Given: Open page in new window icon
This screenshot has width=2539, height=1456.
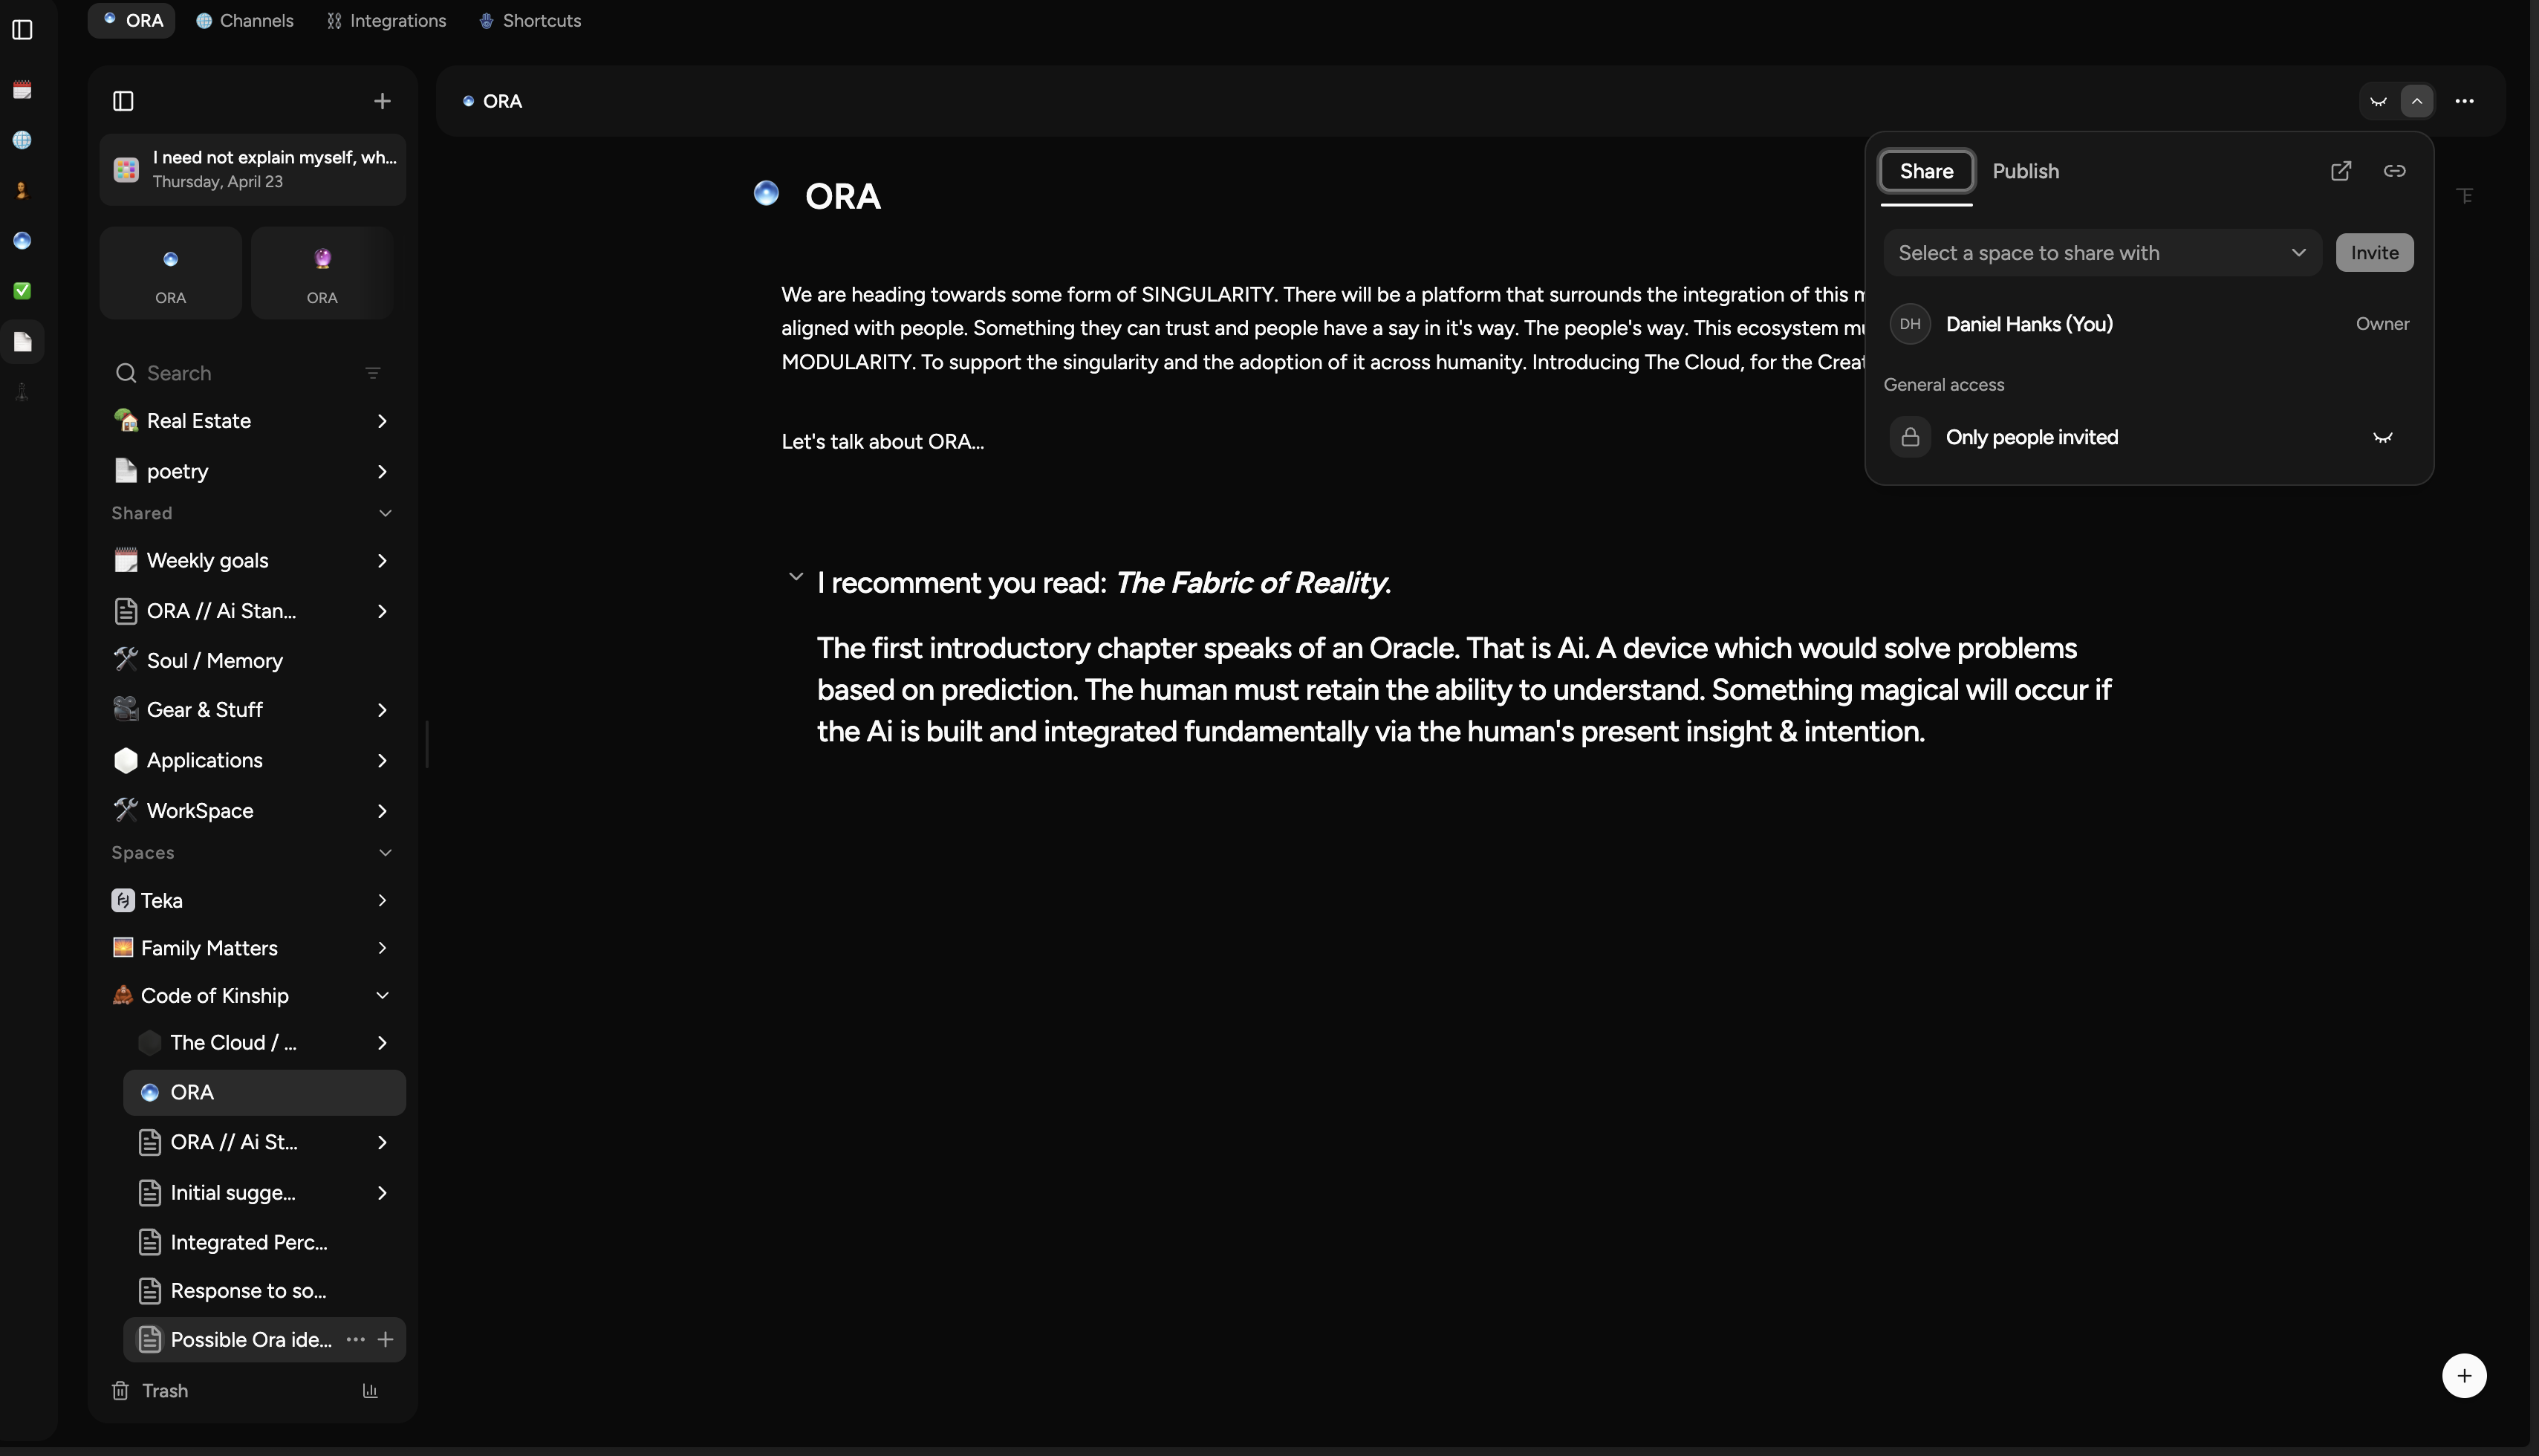Looking at the screenshot, I should pos(2341,171).
